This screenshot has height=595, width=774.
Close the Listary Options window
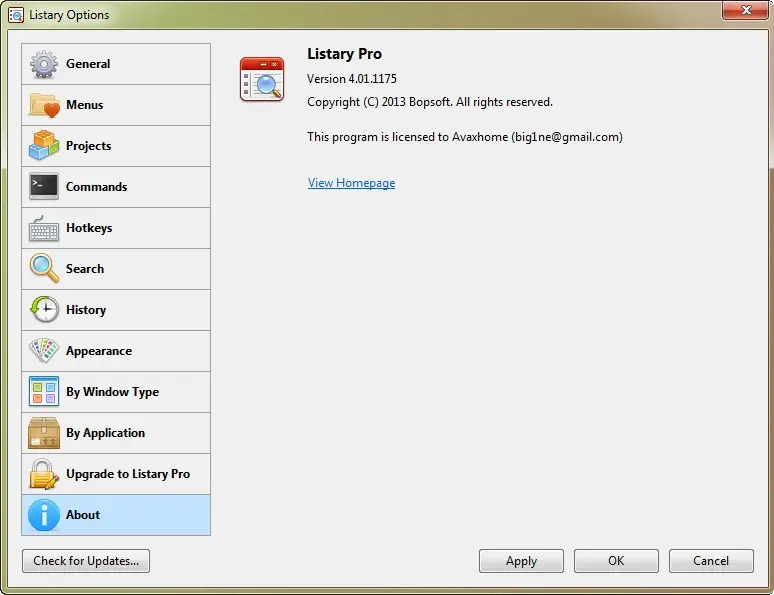point(746,10)
